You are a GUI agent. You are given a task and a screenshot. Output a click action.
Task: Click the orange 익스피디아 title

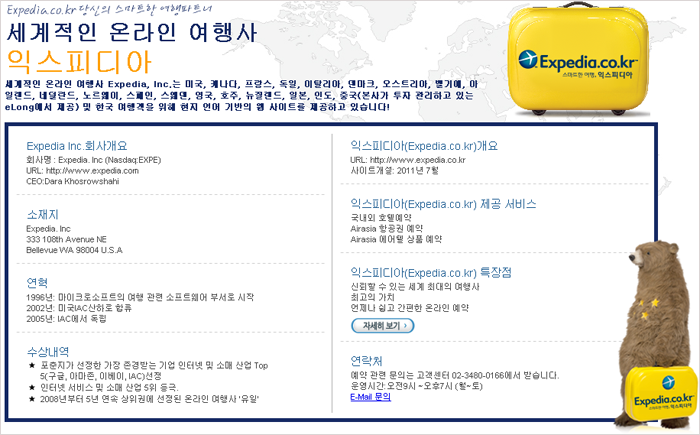click(79, 62)
